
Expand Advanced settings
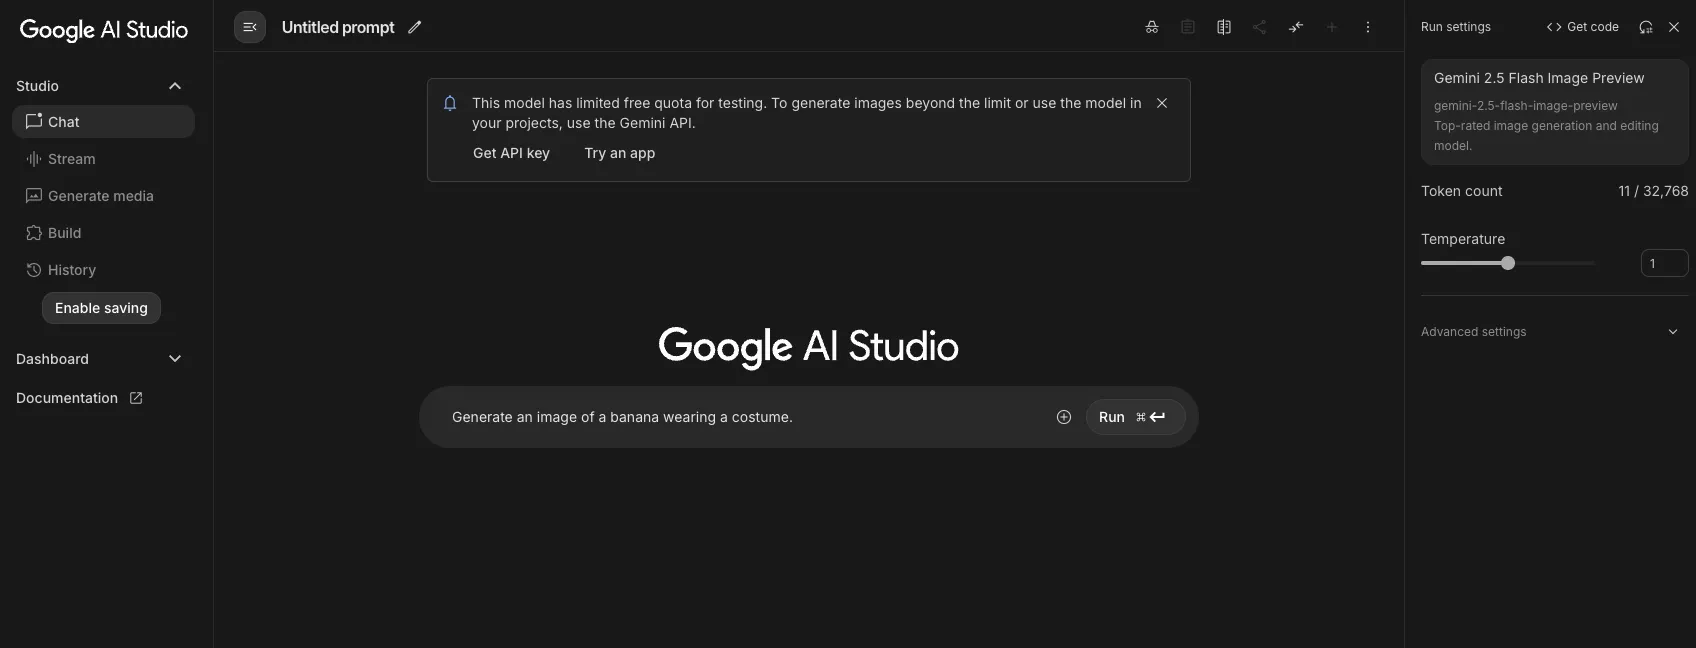[1554, 332]
